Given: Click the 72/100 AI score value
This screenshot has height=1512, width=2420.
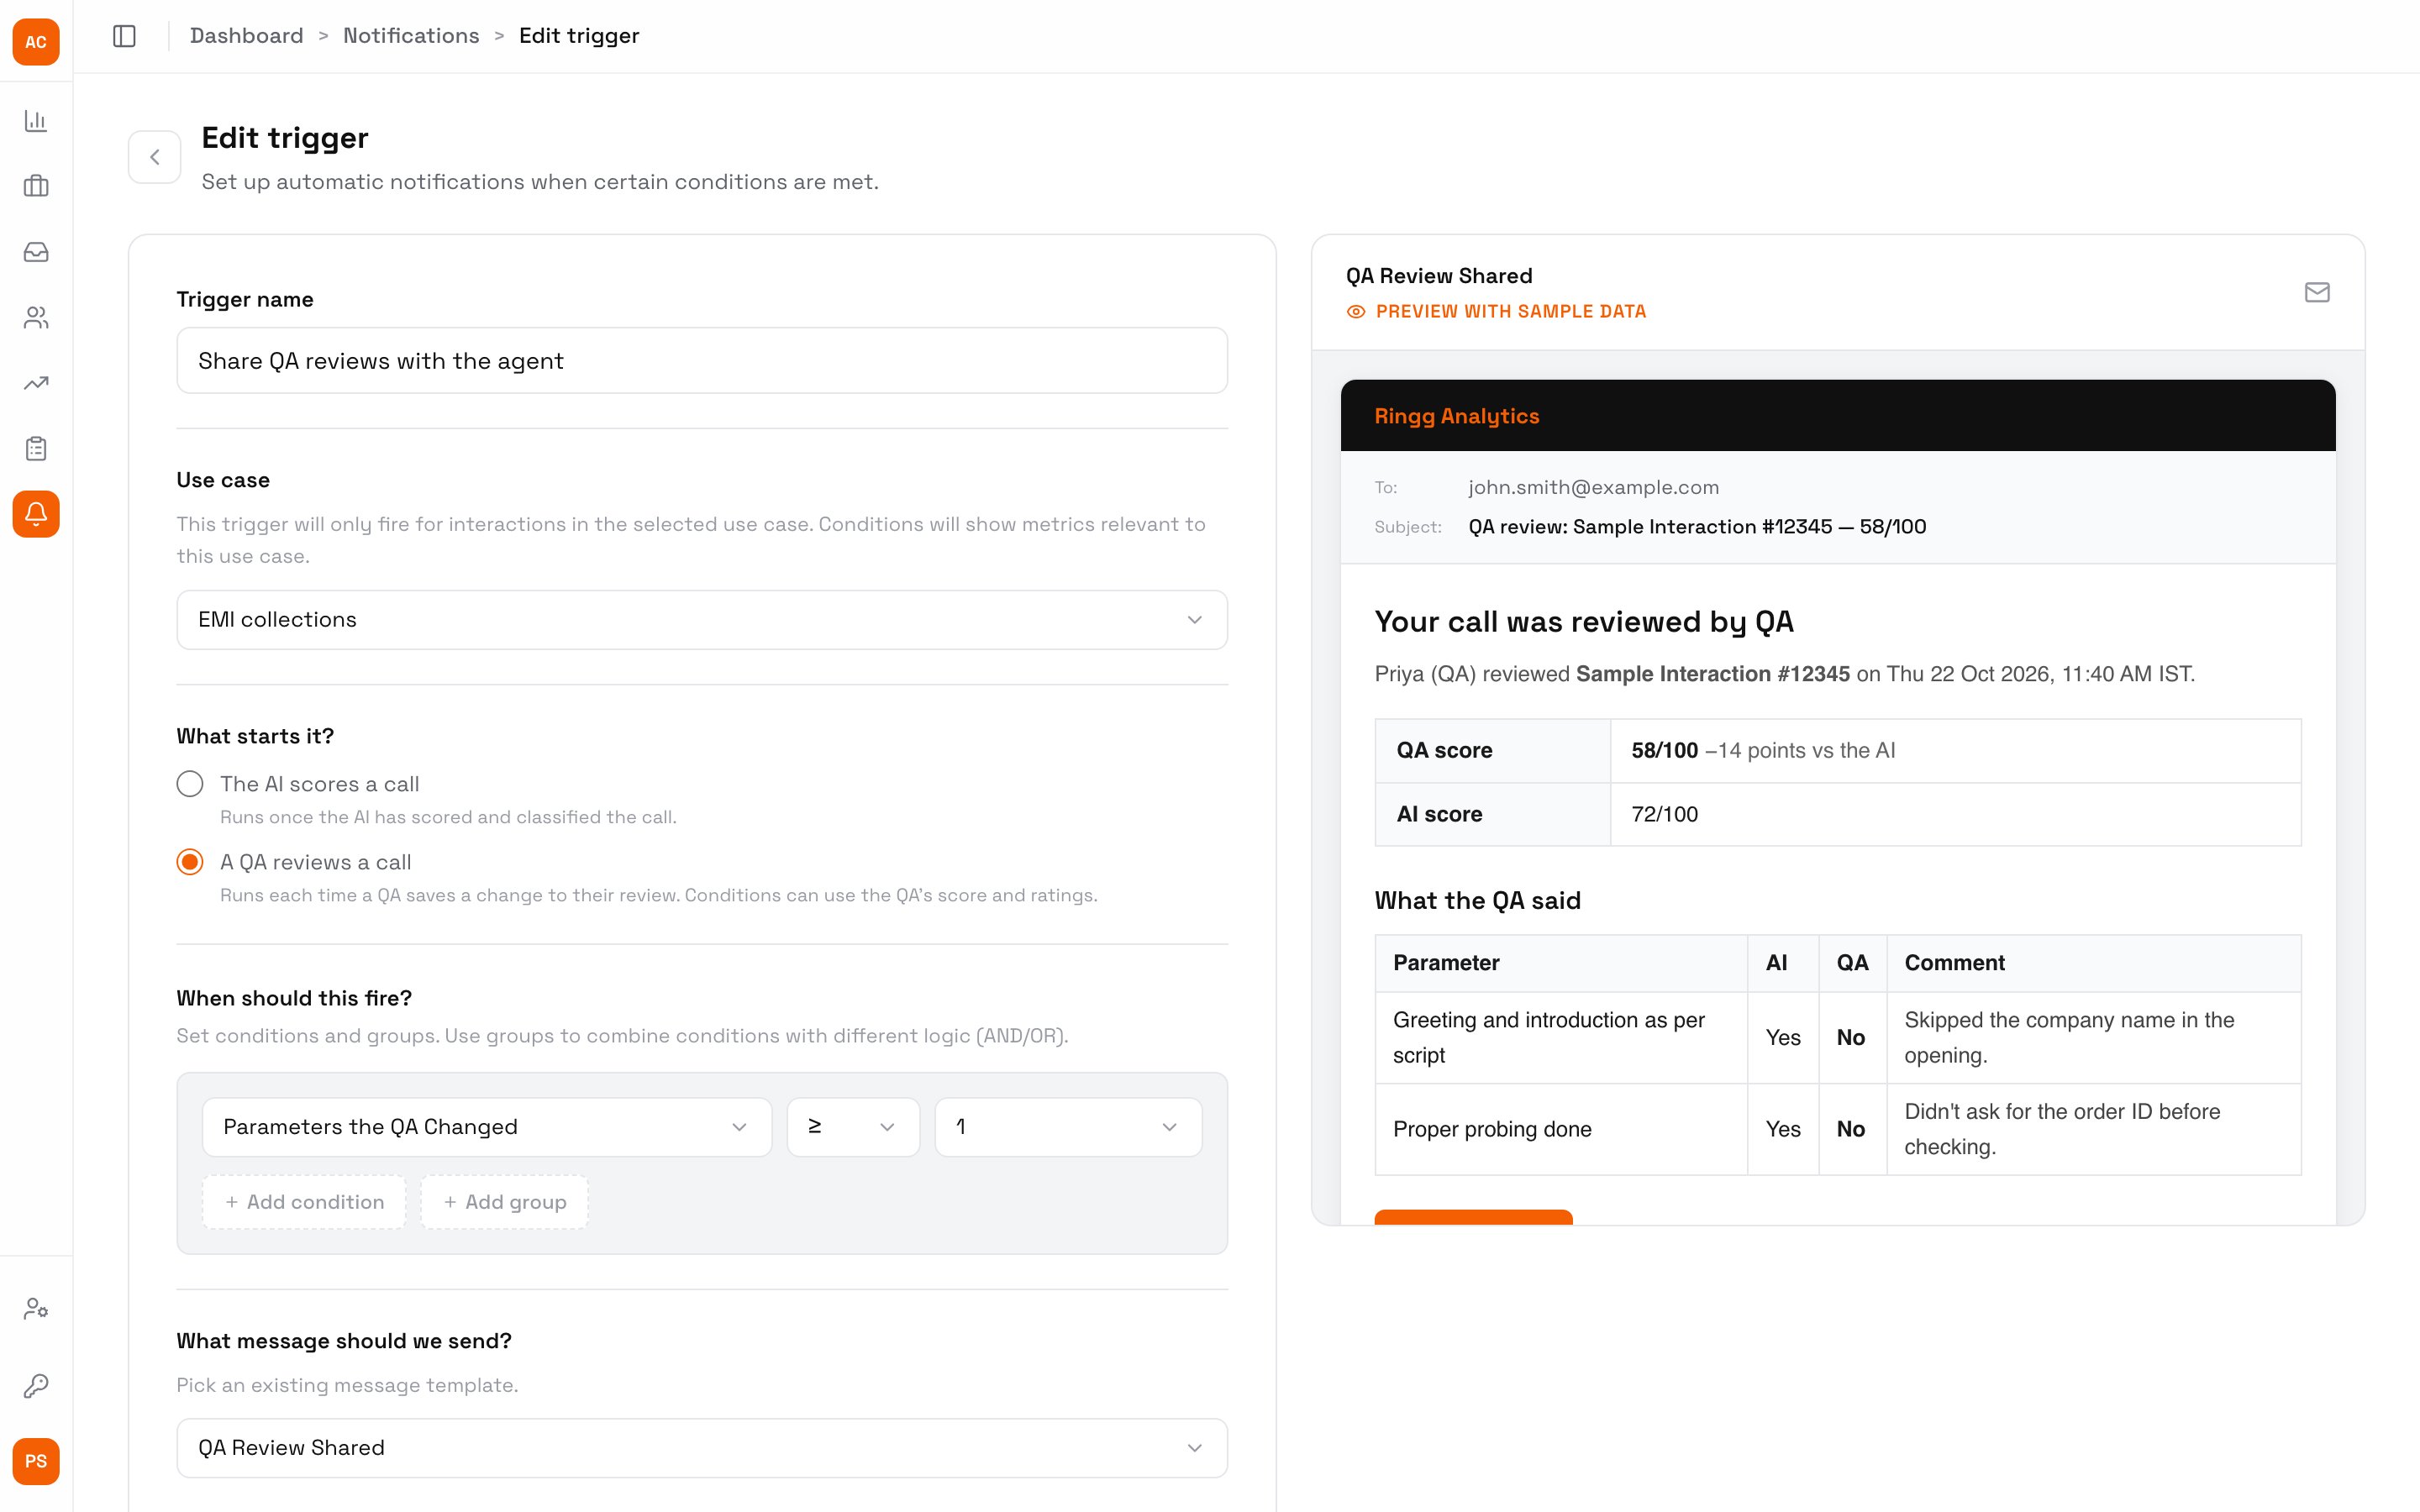Looking at the screenshot, I should point(1664,814).
